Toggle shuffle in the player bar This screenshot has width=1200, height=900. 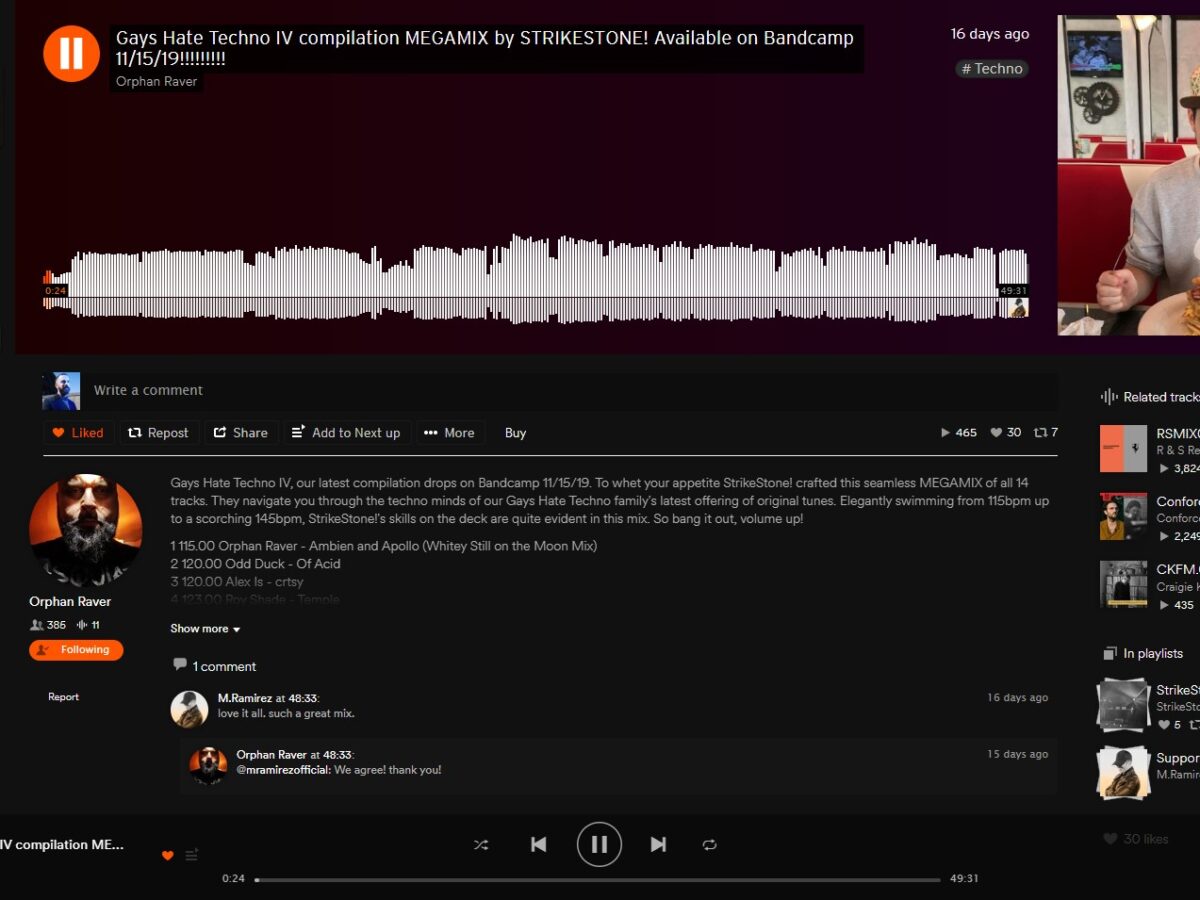(481, 845)
